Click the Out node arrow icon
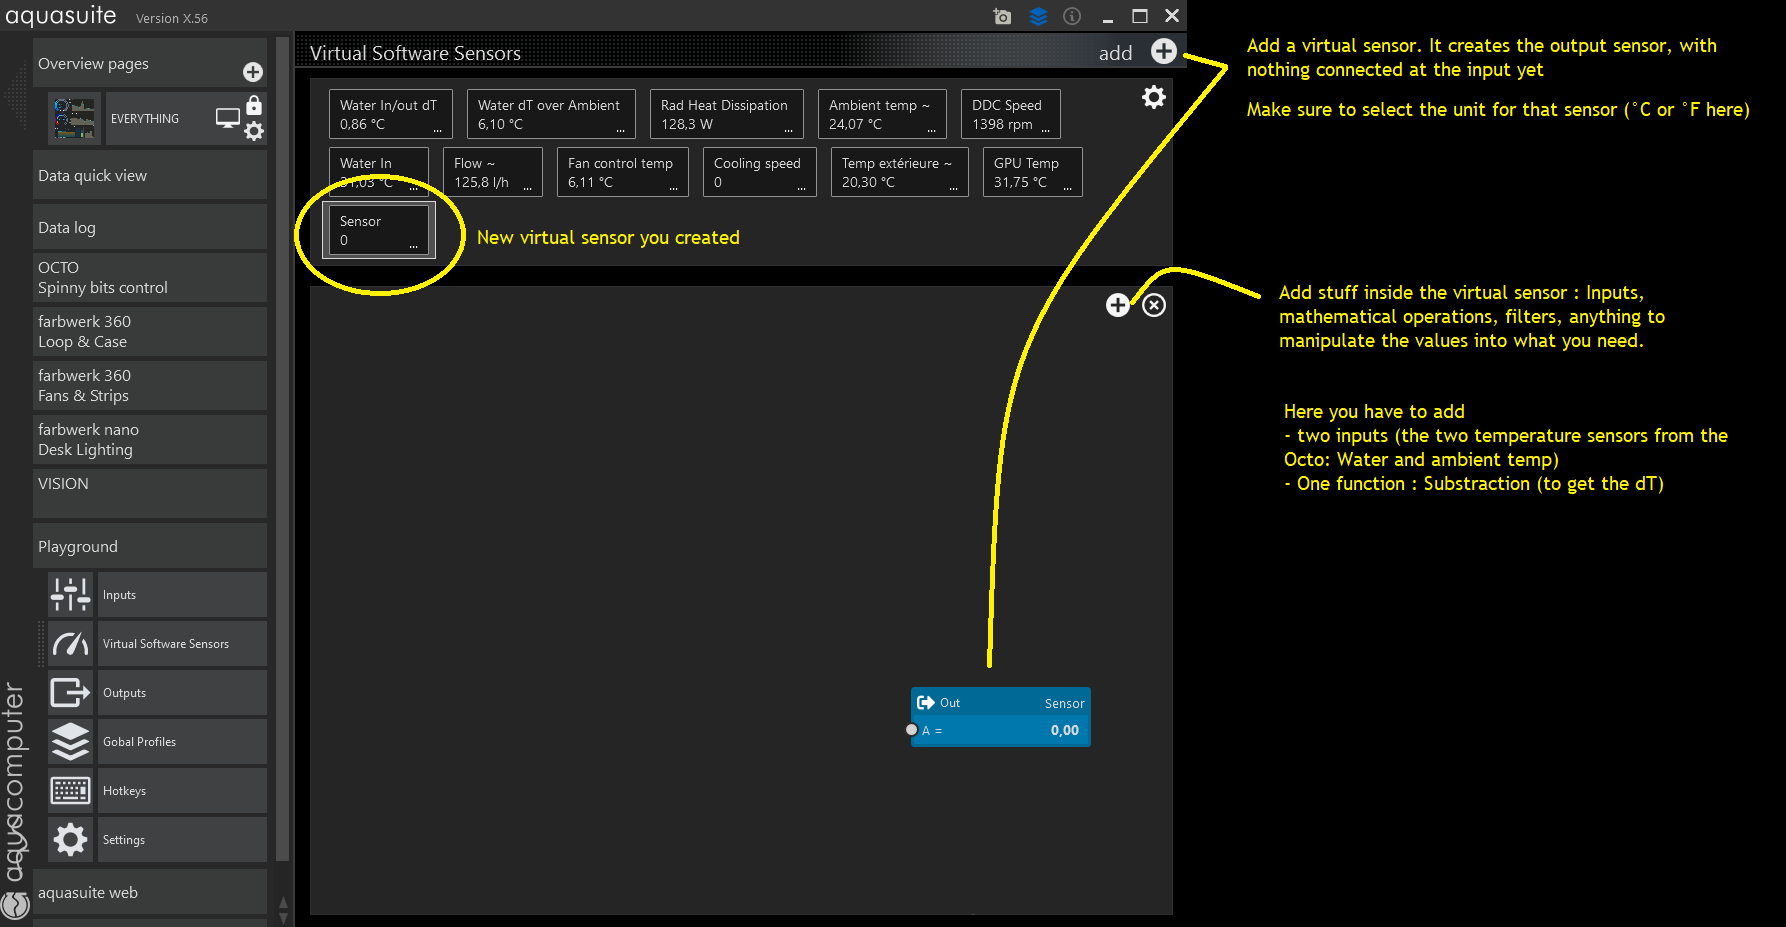Image resolution: width=1786 pixels, height=927 pixels. point(926,703)
